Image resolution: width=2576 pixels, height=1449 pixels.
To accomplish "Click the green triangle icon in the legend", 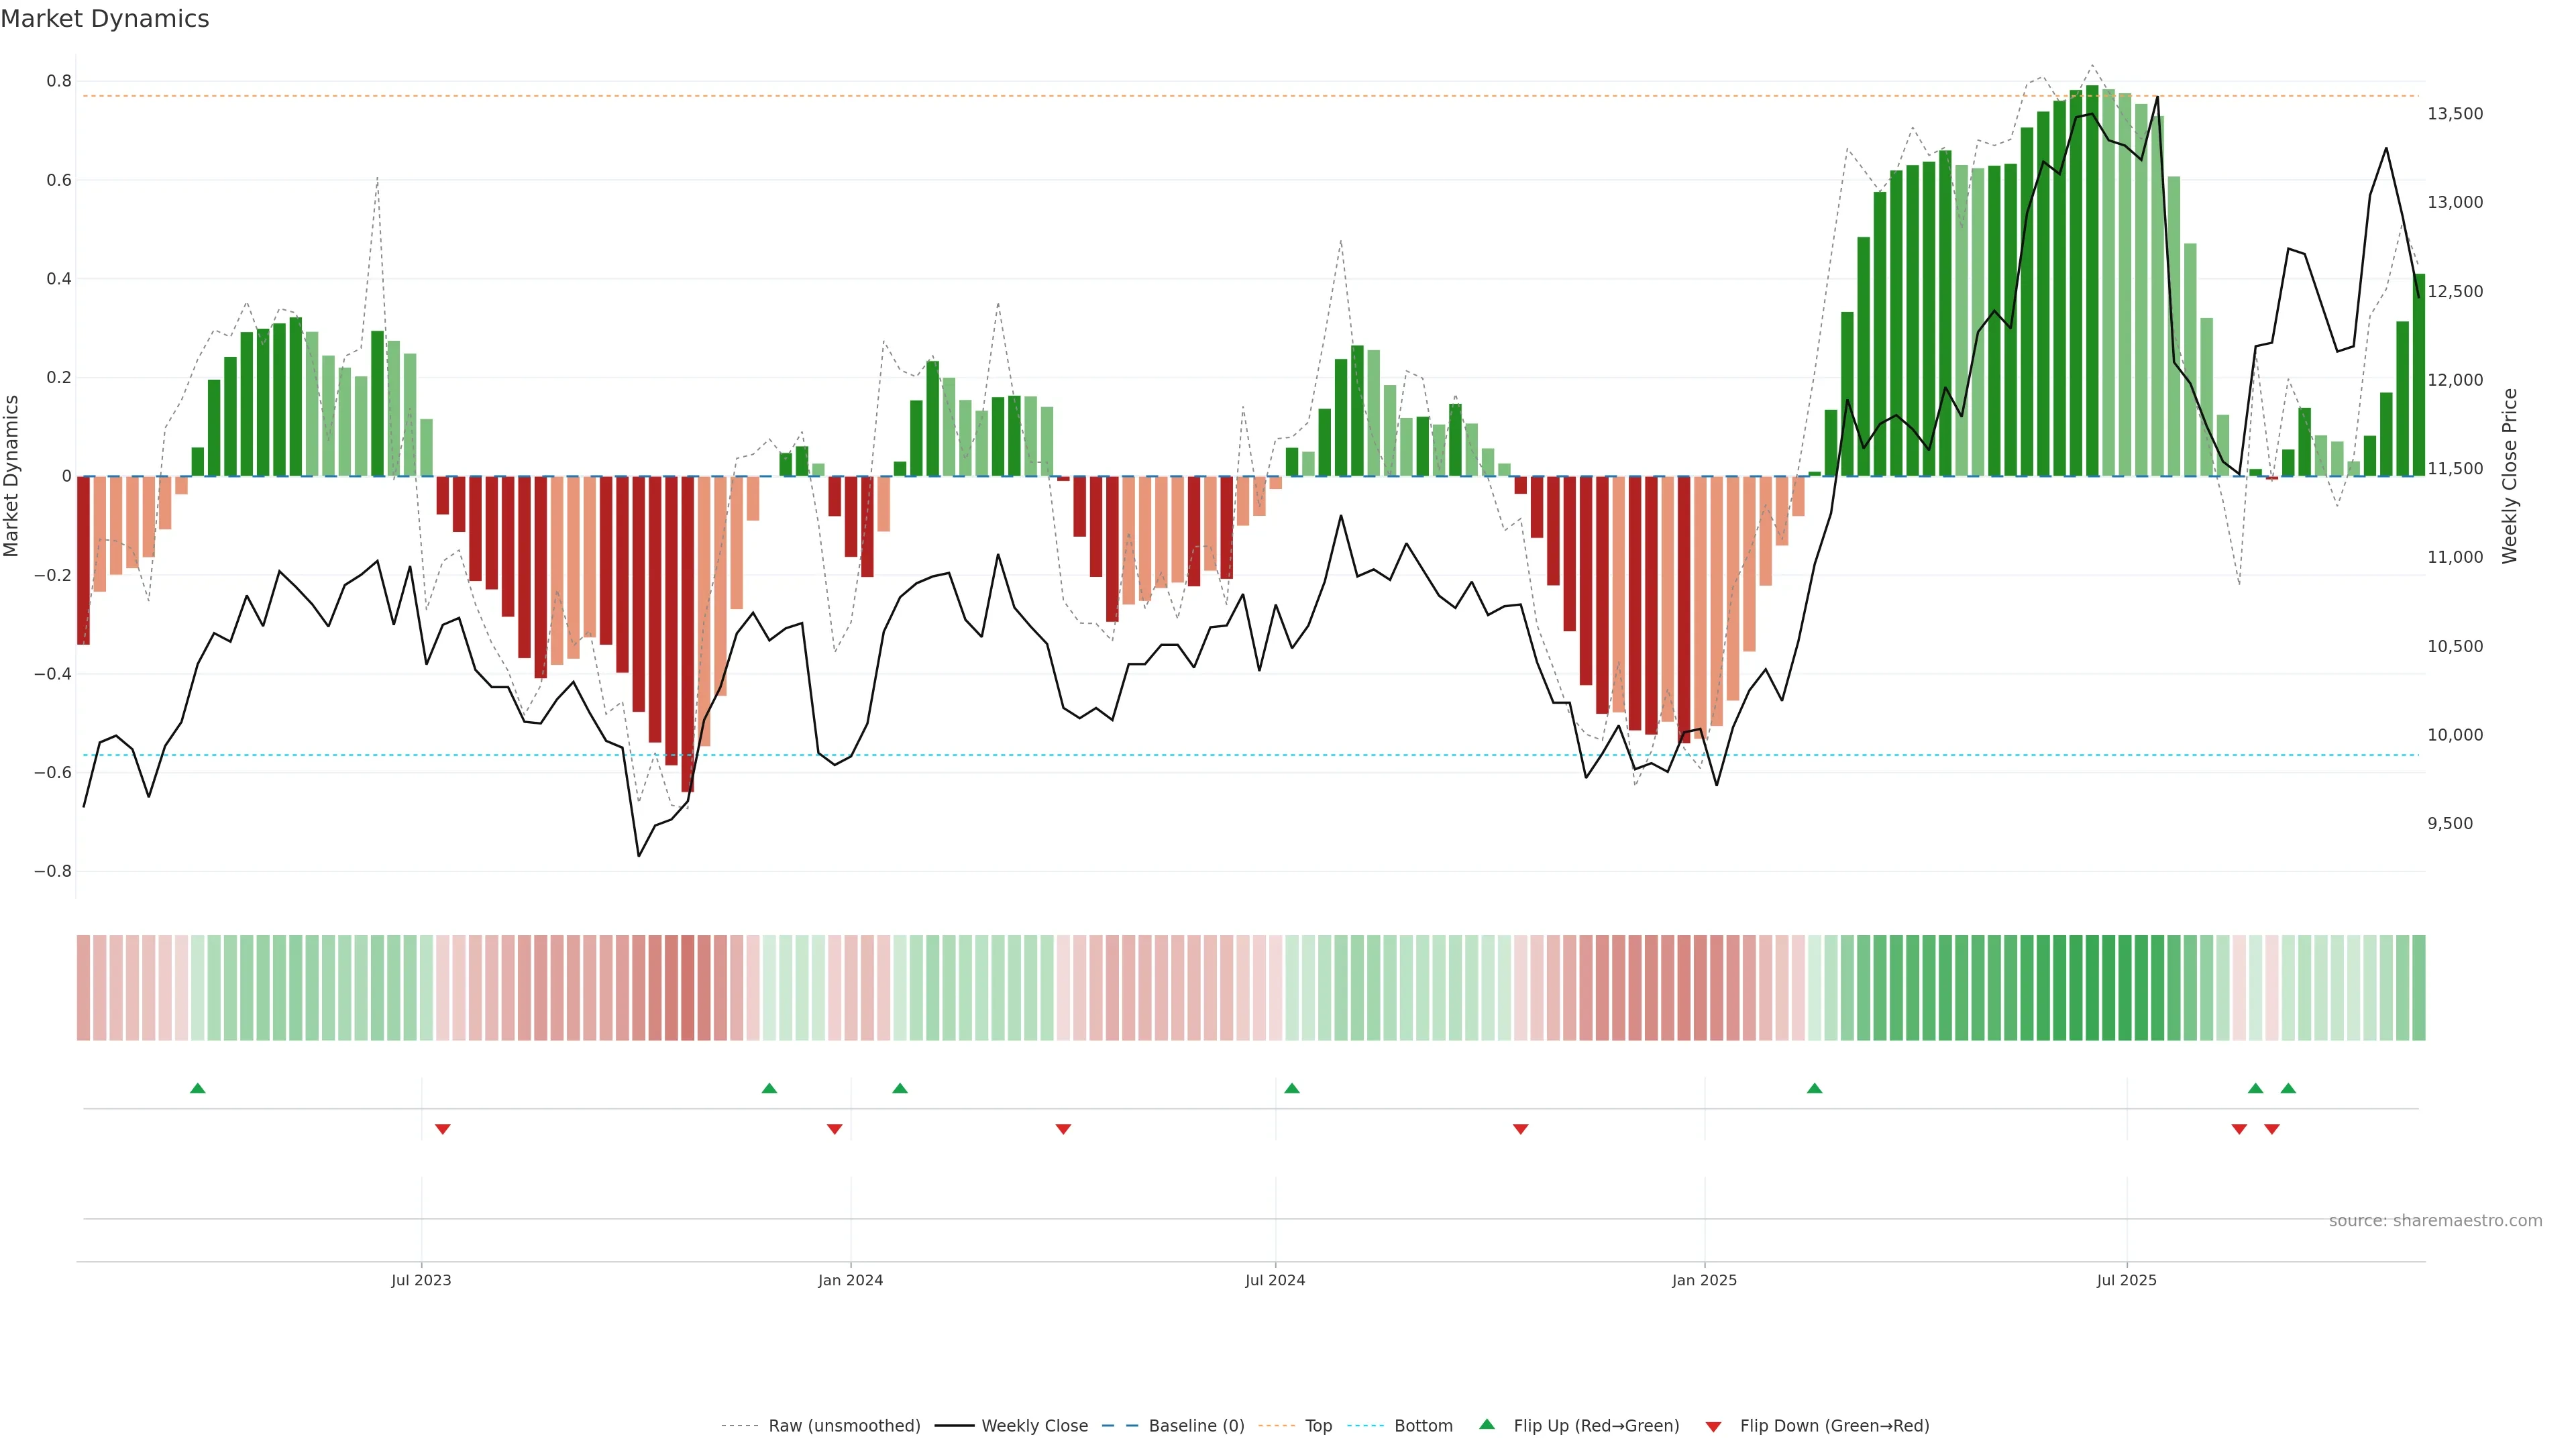I will (x=1487, y=1424).
